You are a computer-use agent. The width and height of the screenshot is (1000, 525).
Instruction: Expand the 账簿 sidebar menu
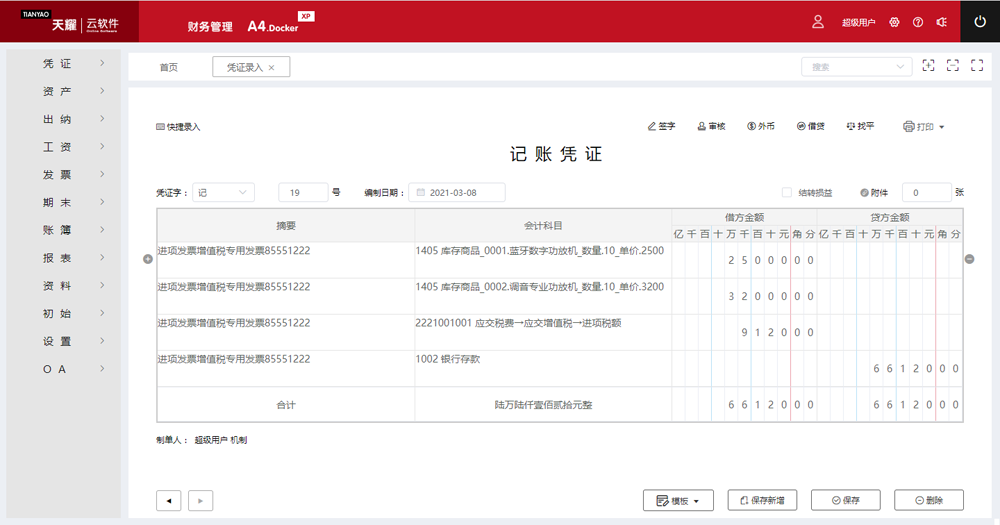pos(68,230)
